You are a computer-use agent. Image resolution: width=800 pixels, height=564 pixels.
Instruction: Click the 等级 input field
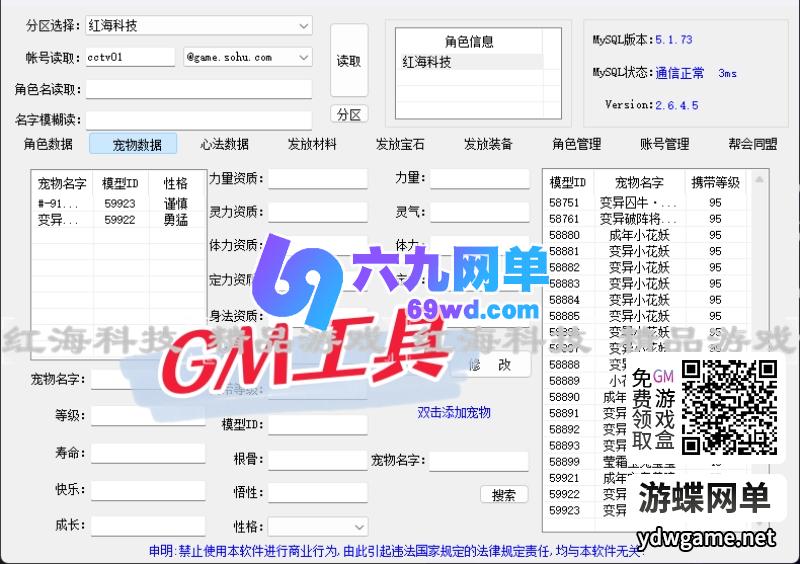[x=148, y=415]
